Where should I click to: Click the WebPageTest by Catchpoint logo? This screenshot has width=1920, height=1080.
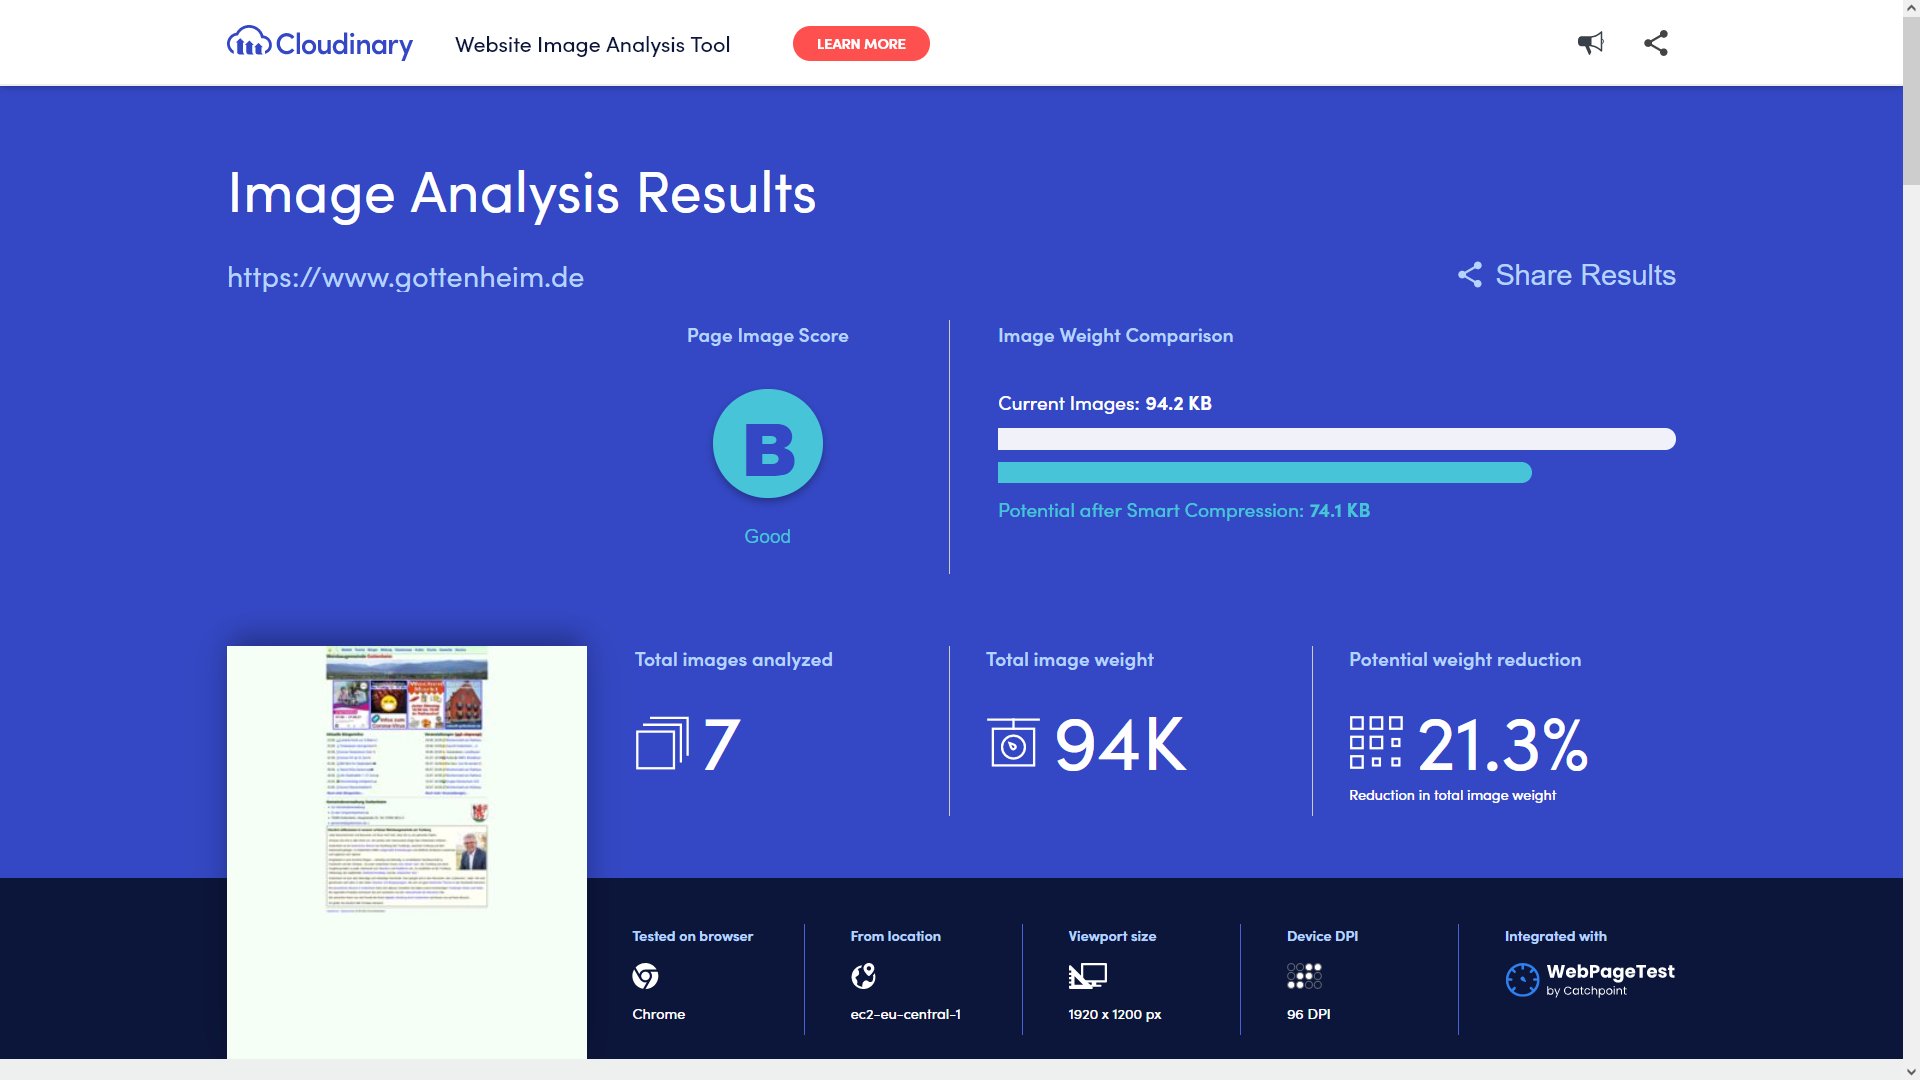pos(1590,979)
